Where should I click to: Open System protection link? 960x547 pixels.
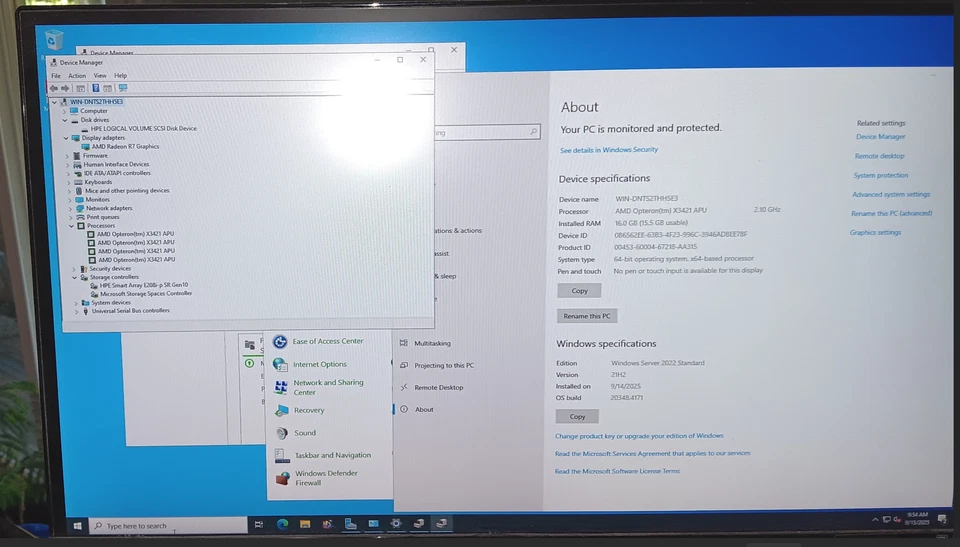pyautogui.click(x=880, y=175)
